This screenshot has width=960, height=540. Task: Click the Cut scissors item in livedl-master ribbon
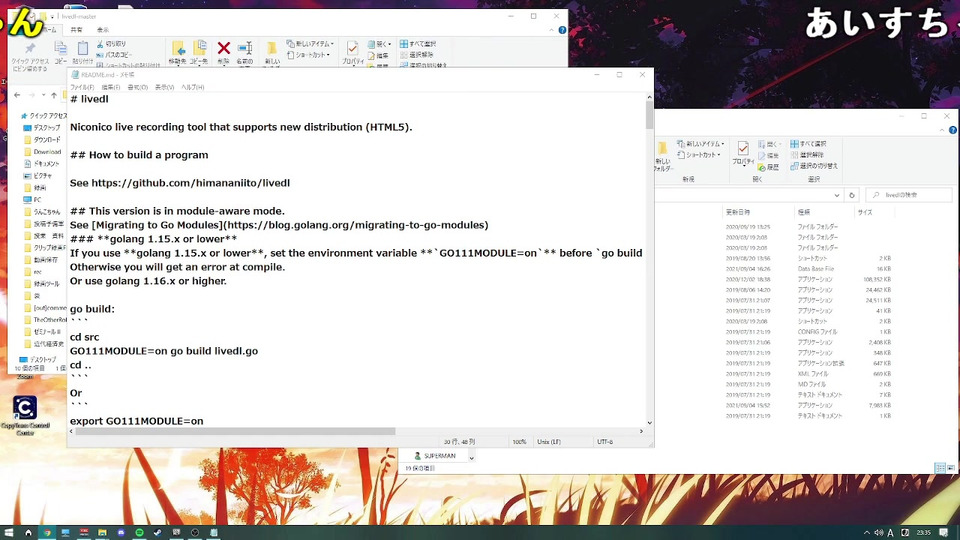click(x=111, y=44)
